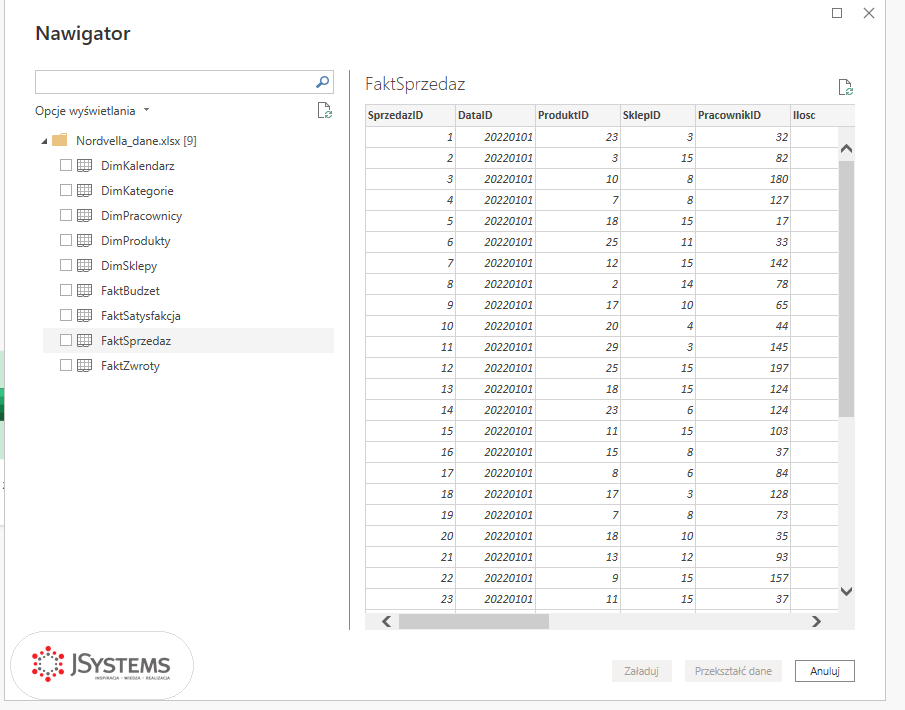Screen dimensions: 905x710
Task: Click the FaktSprzedaz preview title
Action: [x=415, y=84]
